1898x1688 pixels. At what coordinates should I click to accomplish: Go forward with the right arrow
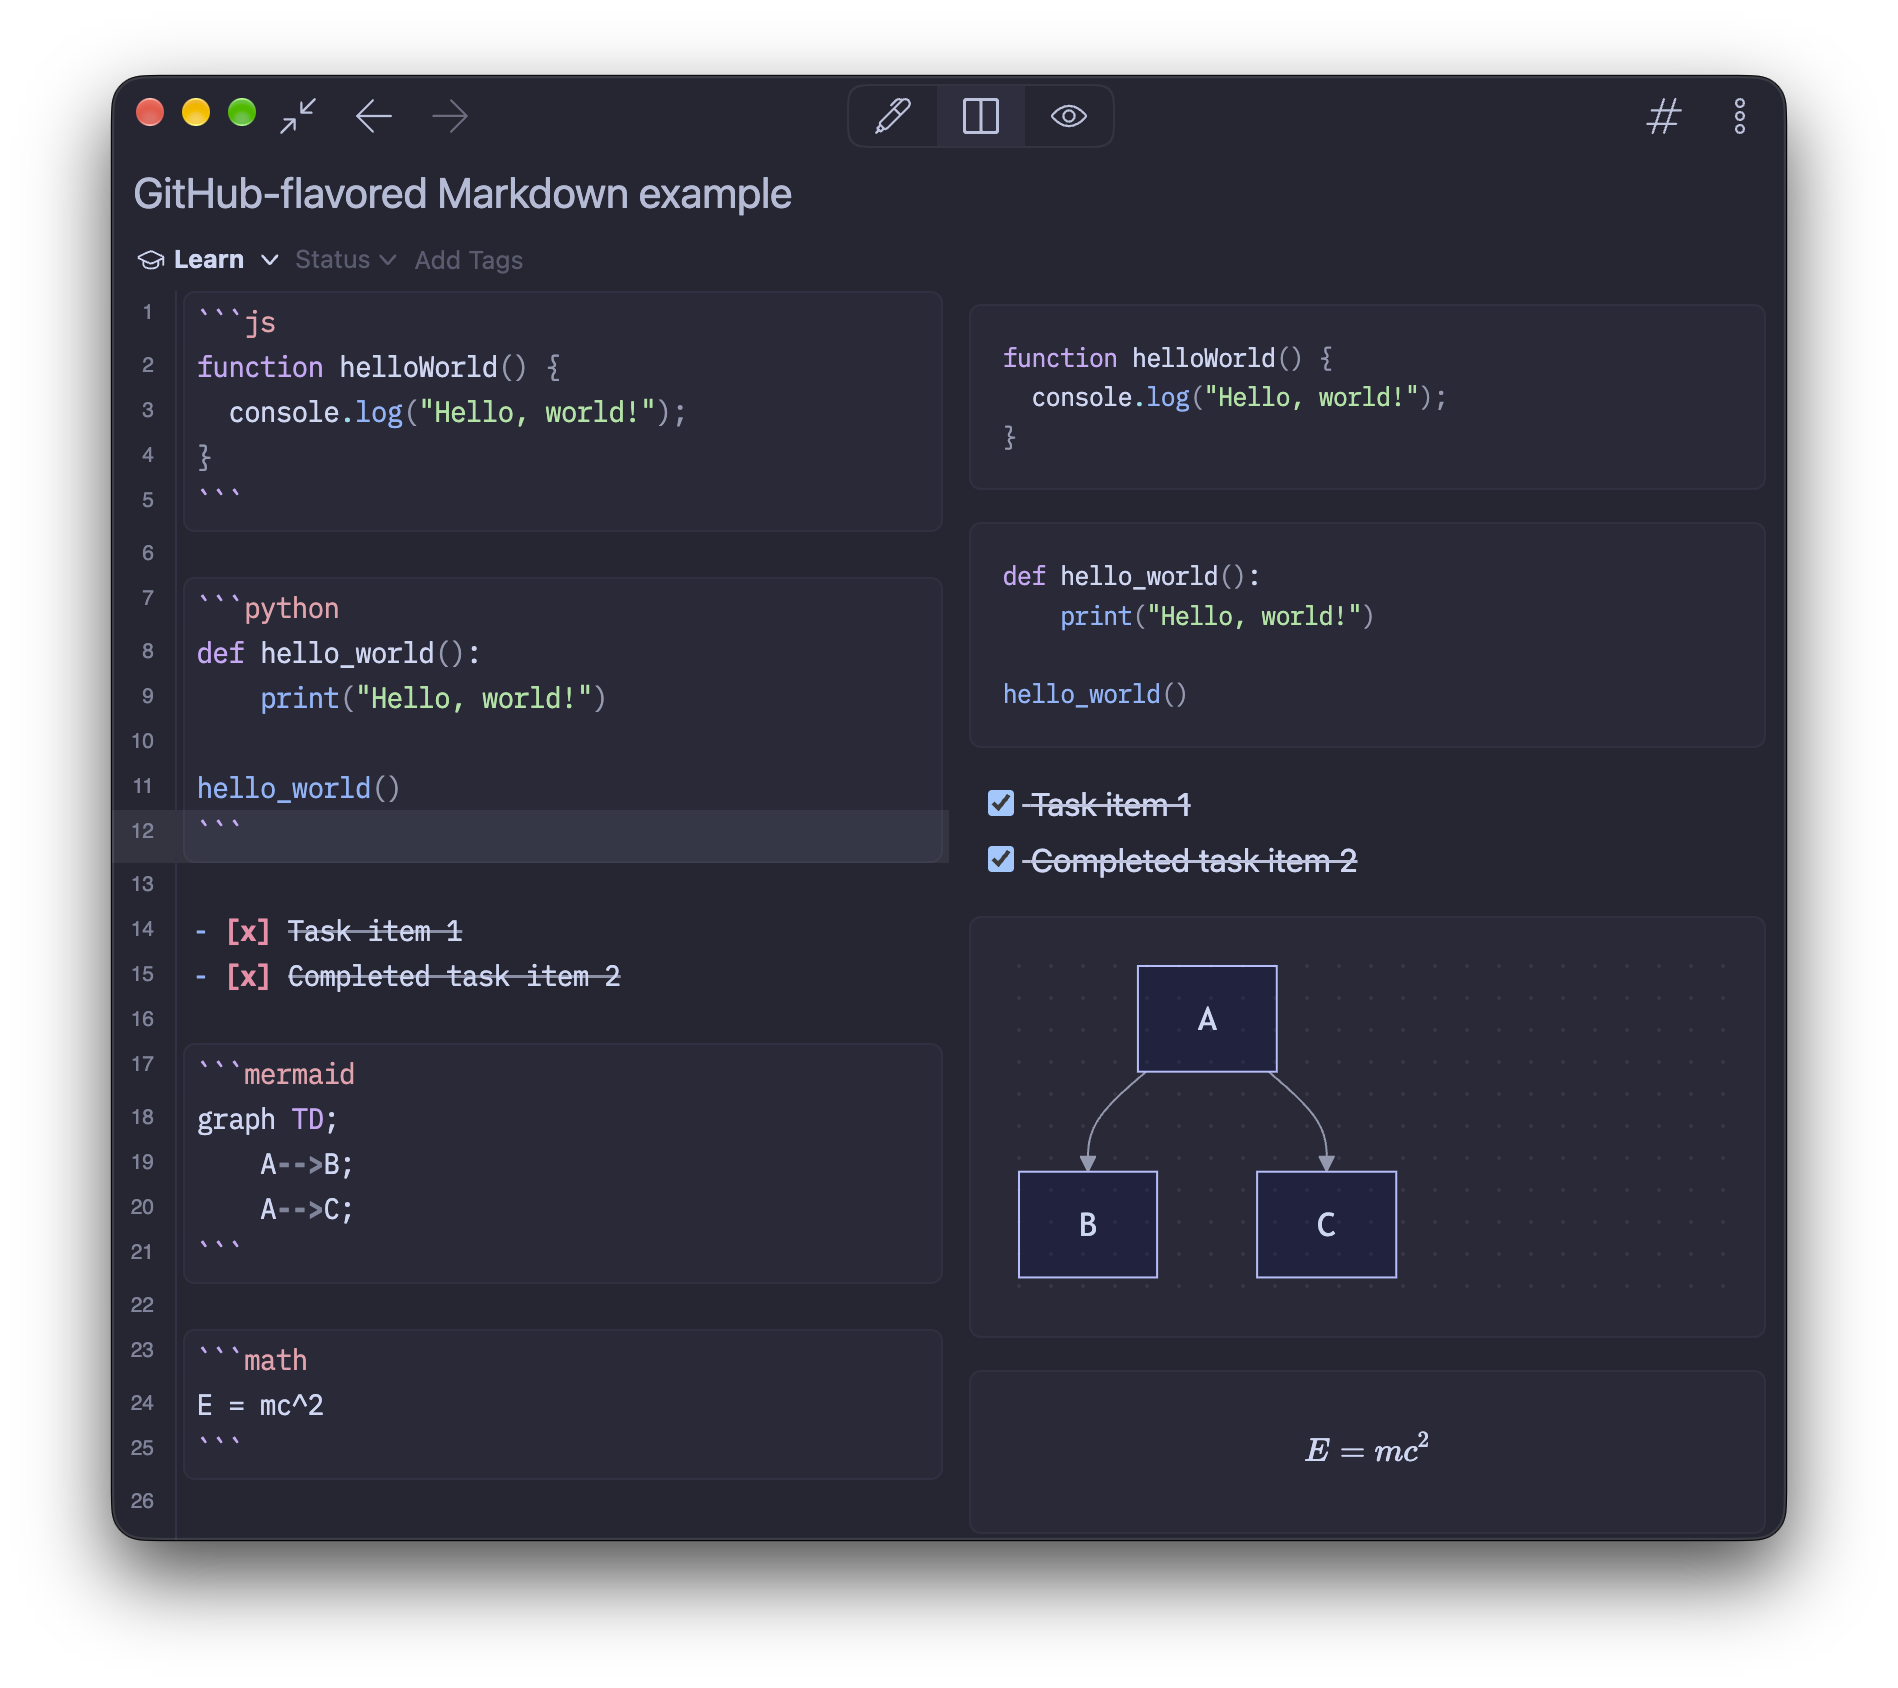tap(450, 116)
